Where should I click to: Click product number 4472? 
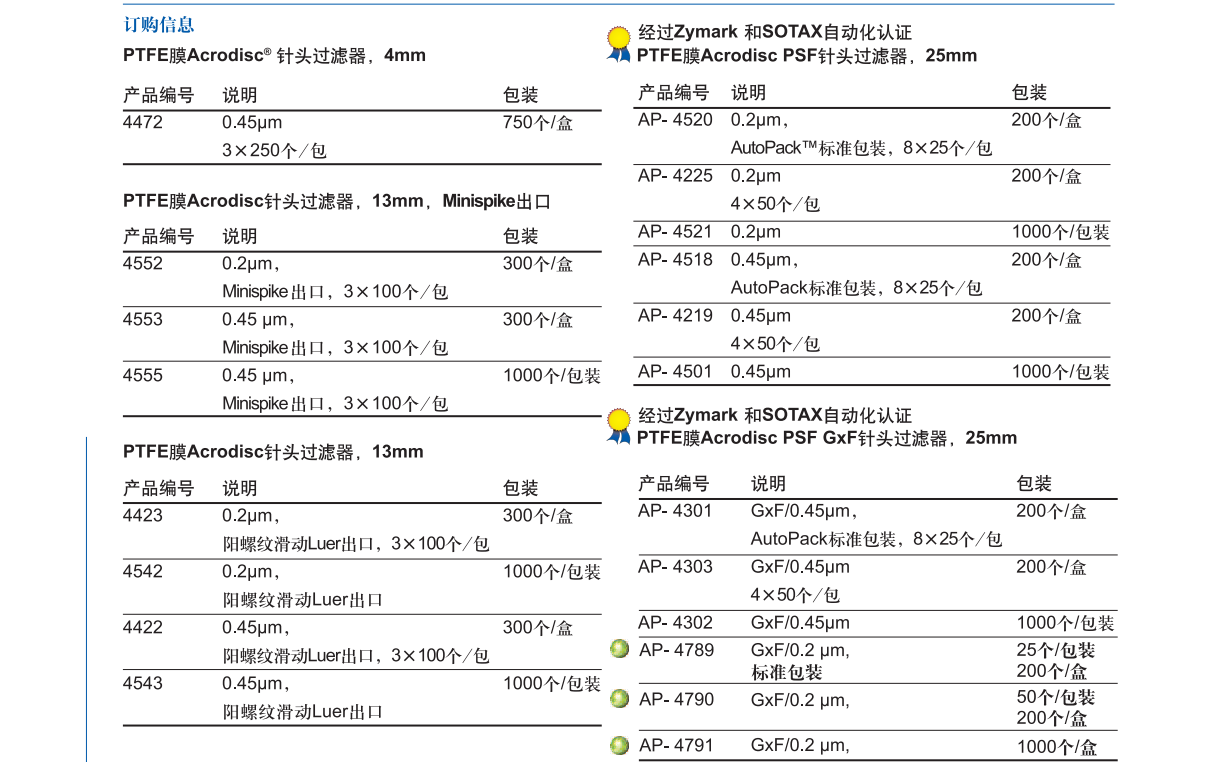[x=143, y=122]
